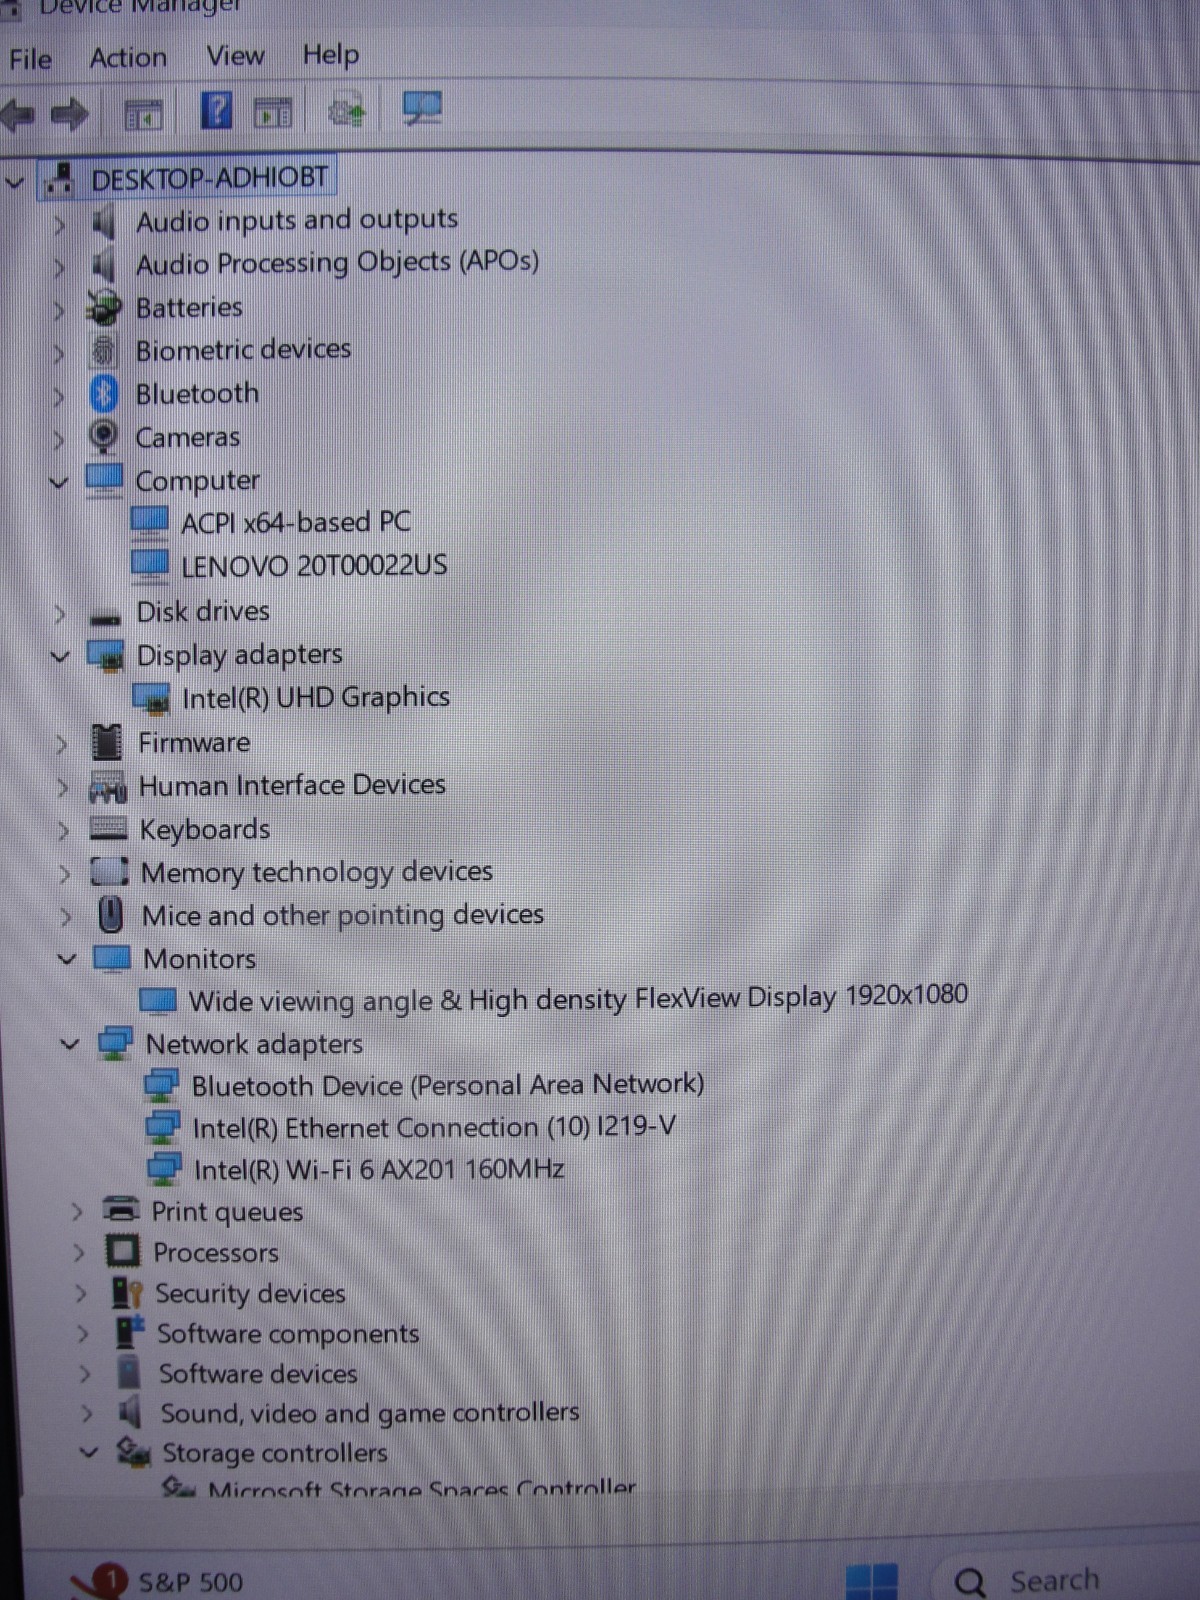The image size is (1200, 1600).
Task: Collapse the Storage controllers category
Action: (89, 1452)
